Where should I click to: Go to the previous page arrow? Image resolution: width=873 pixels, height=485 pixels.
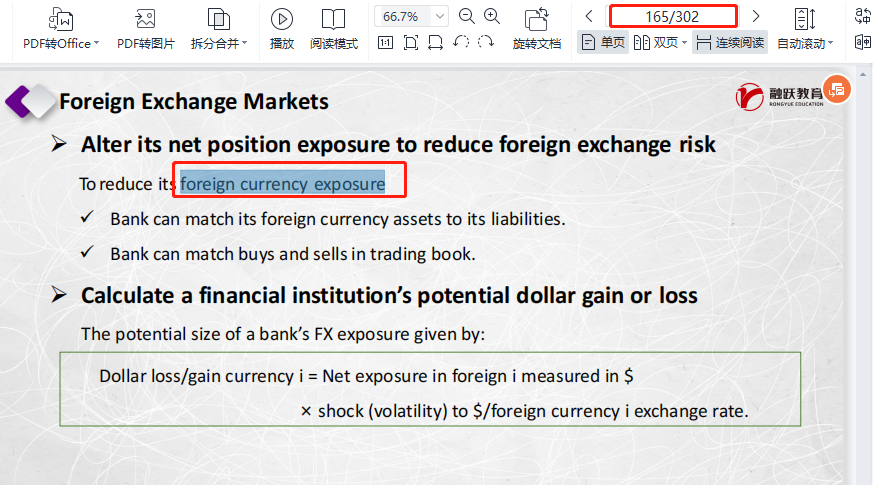click(589, 16)
